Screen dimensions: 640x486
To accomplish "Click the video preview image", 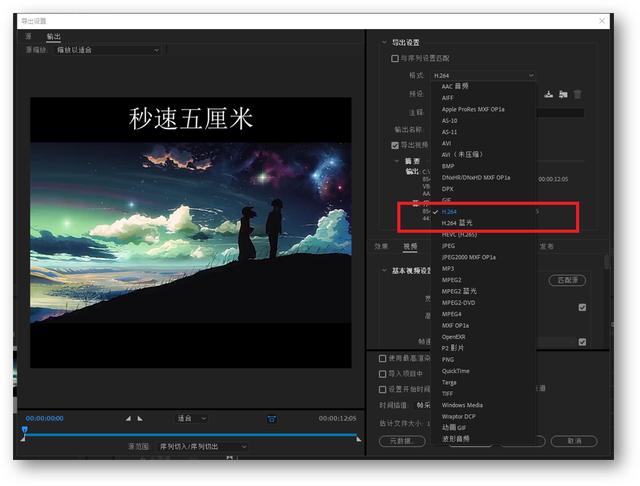I will click(191, 233).
